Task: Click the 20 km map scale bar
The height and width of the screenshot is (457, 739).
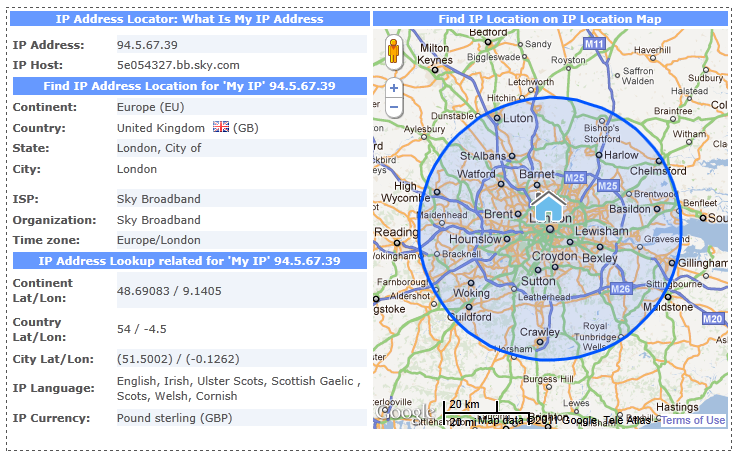Action: [x=463, y=404]
